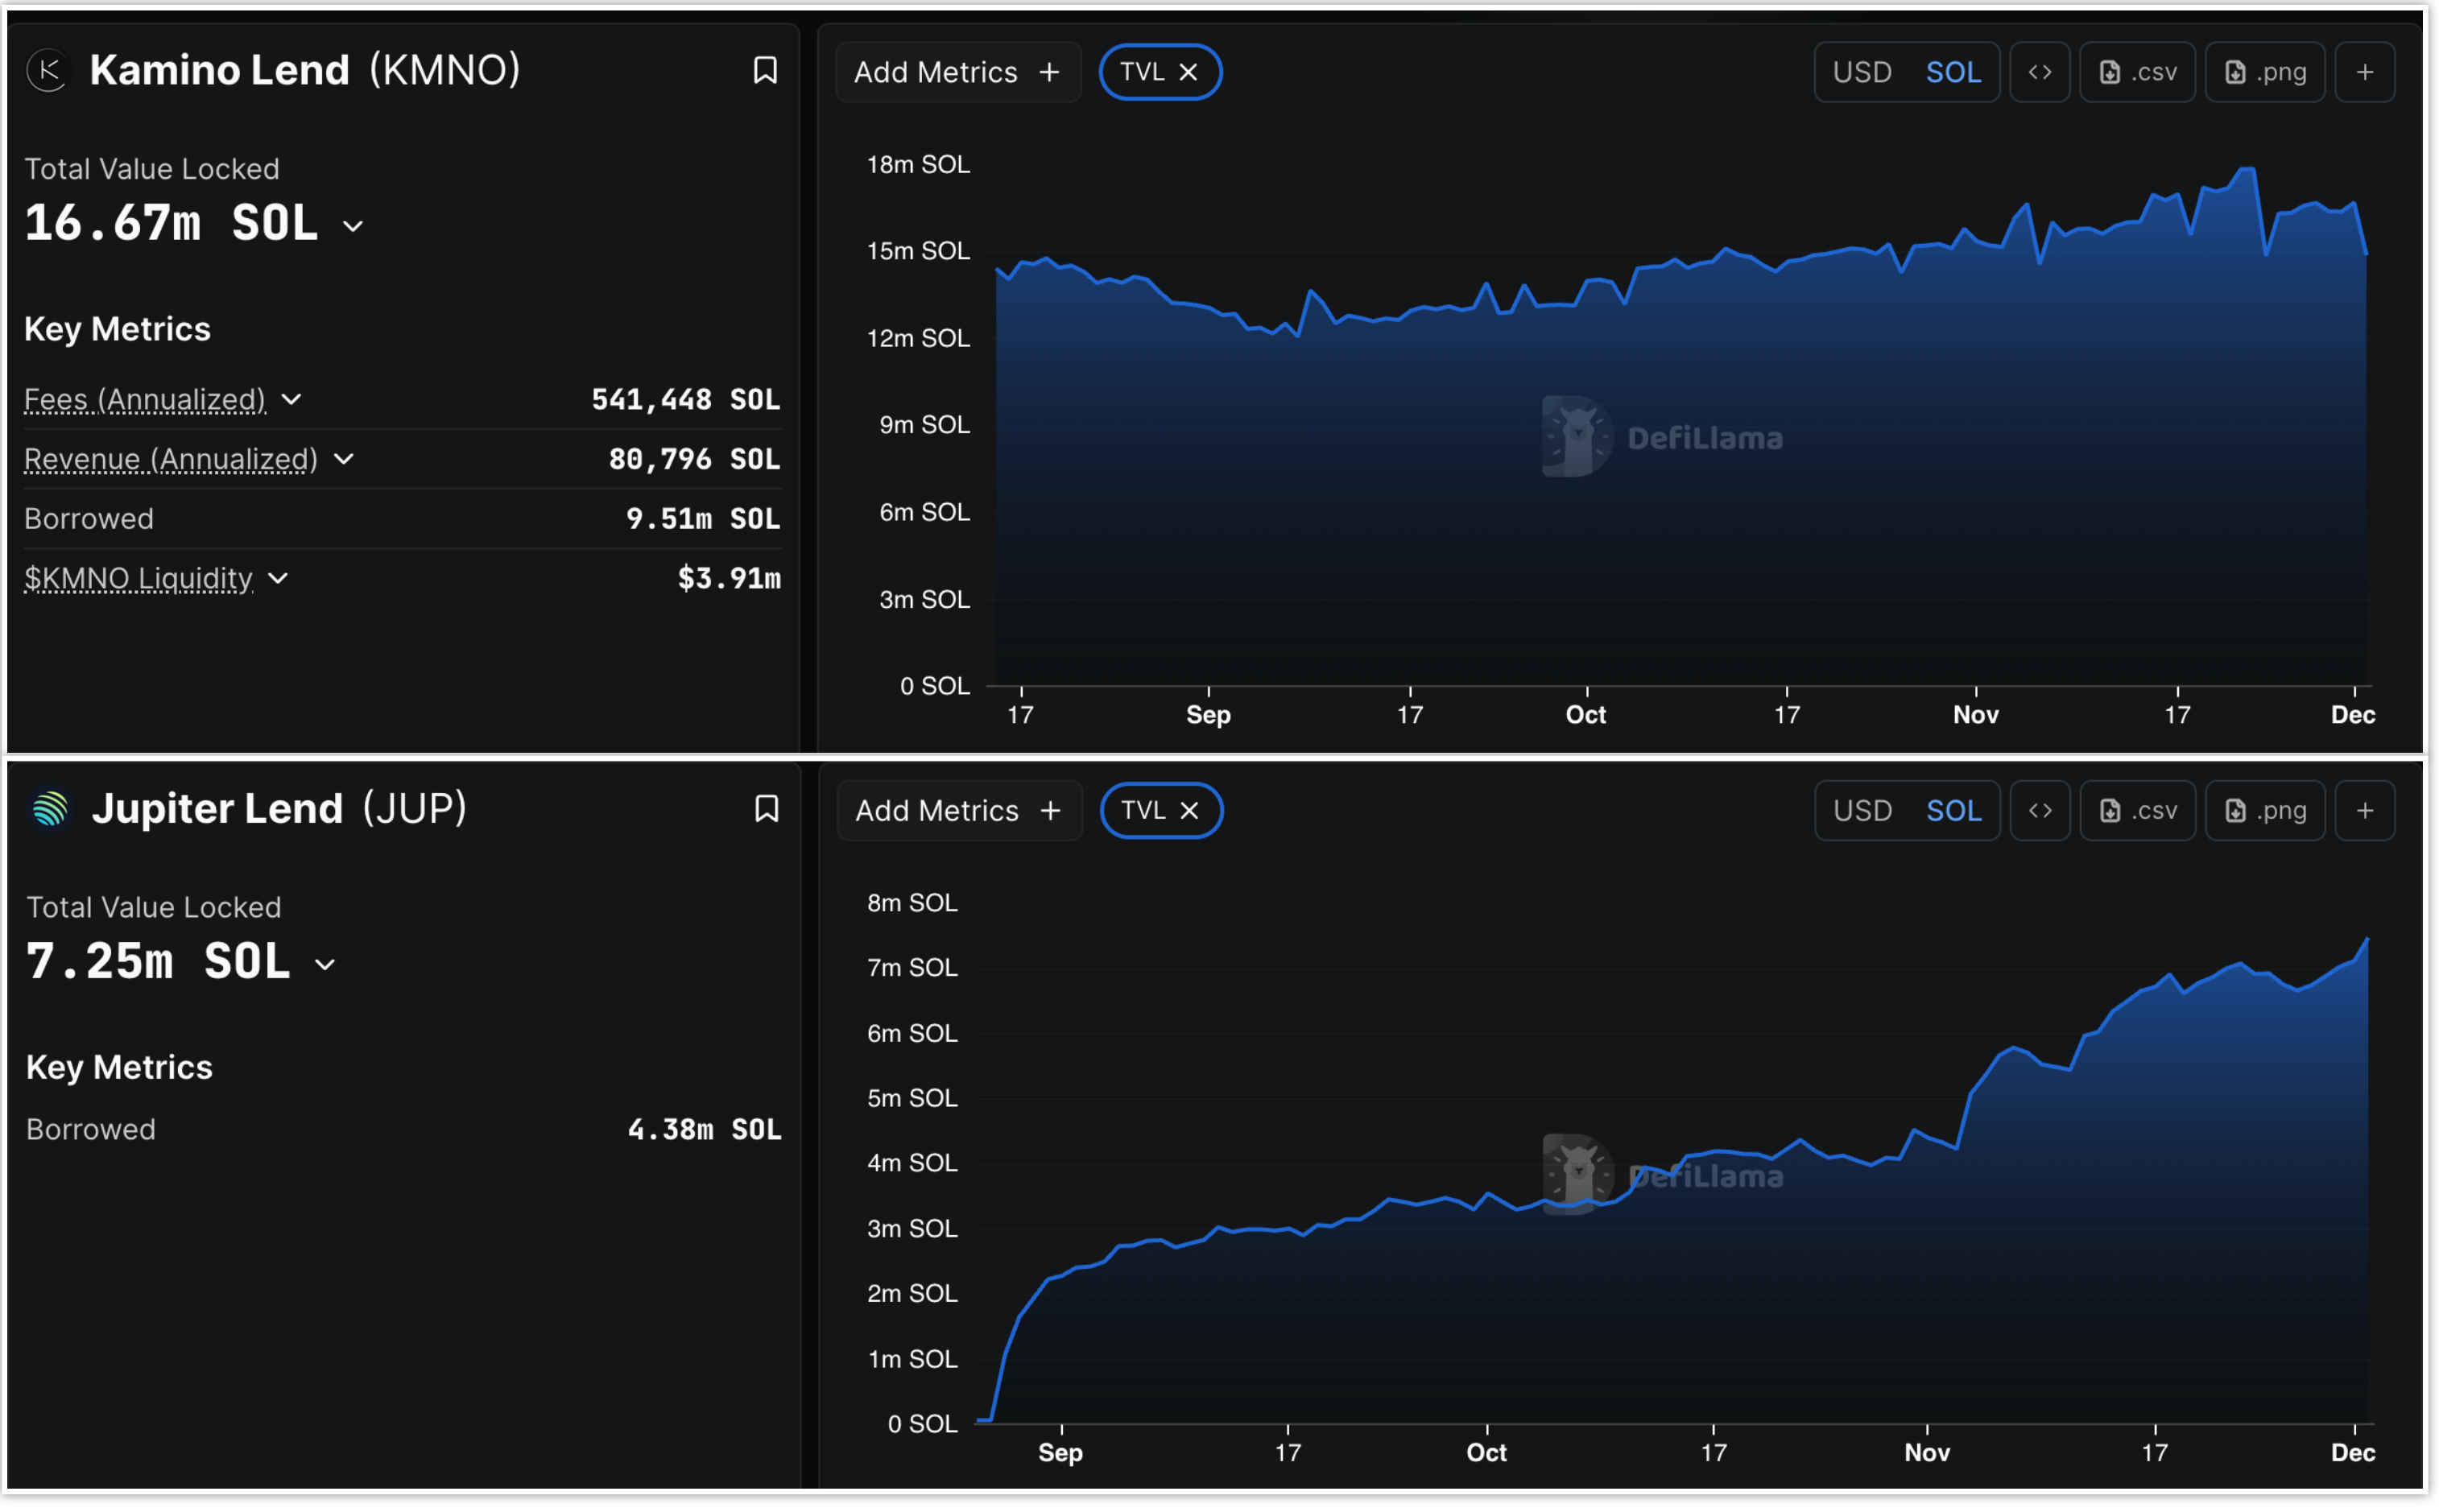
Task: Download Jupiter chart as .csv
Action: pos(2137,810)
